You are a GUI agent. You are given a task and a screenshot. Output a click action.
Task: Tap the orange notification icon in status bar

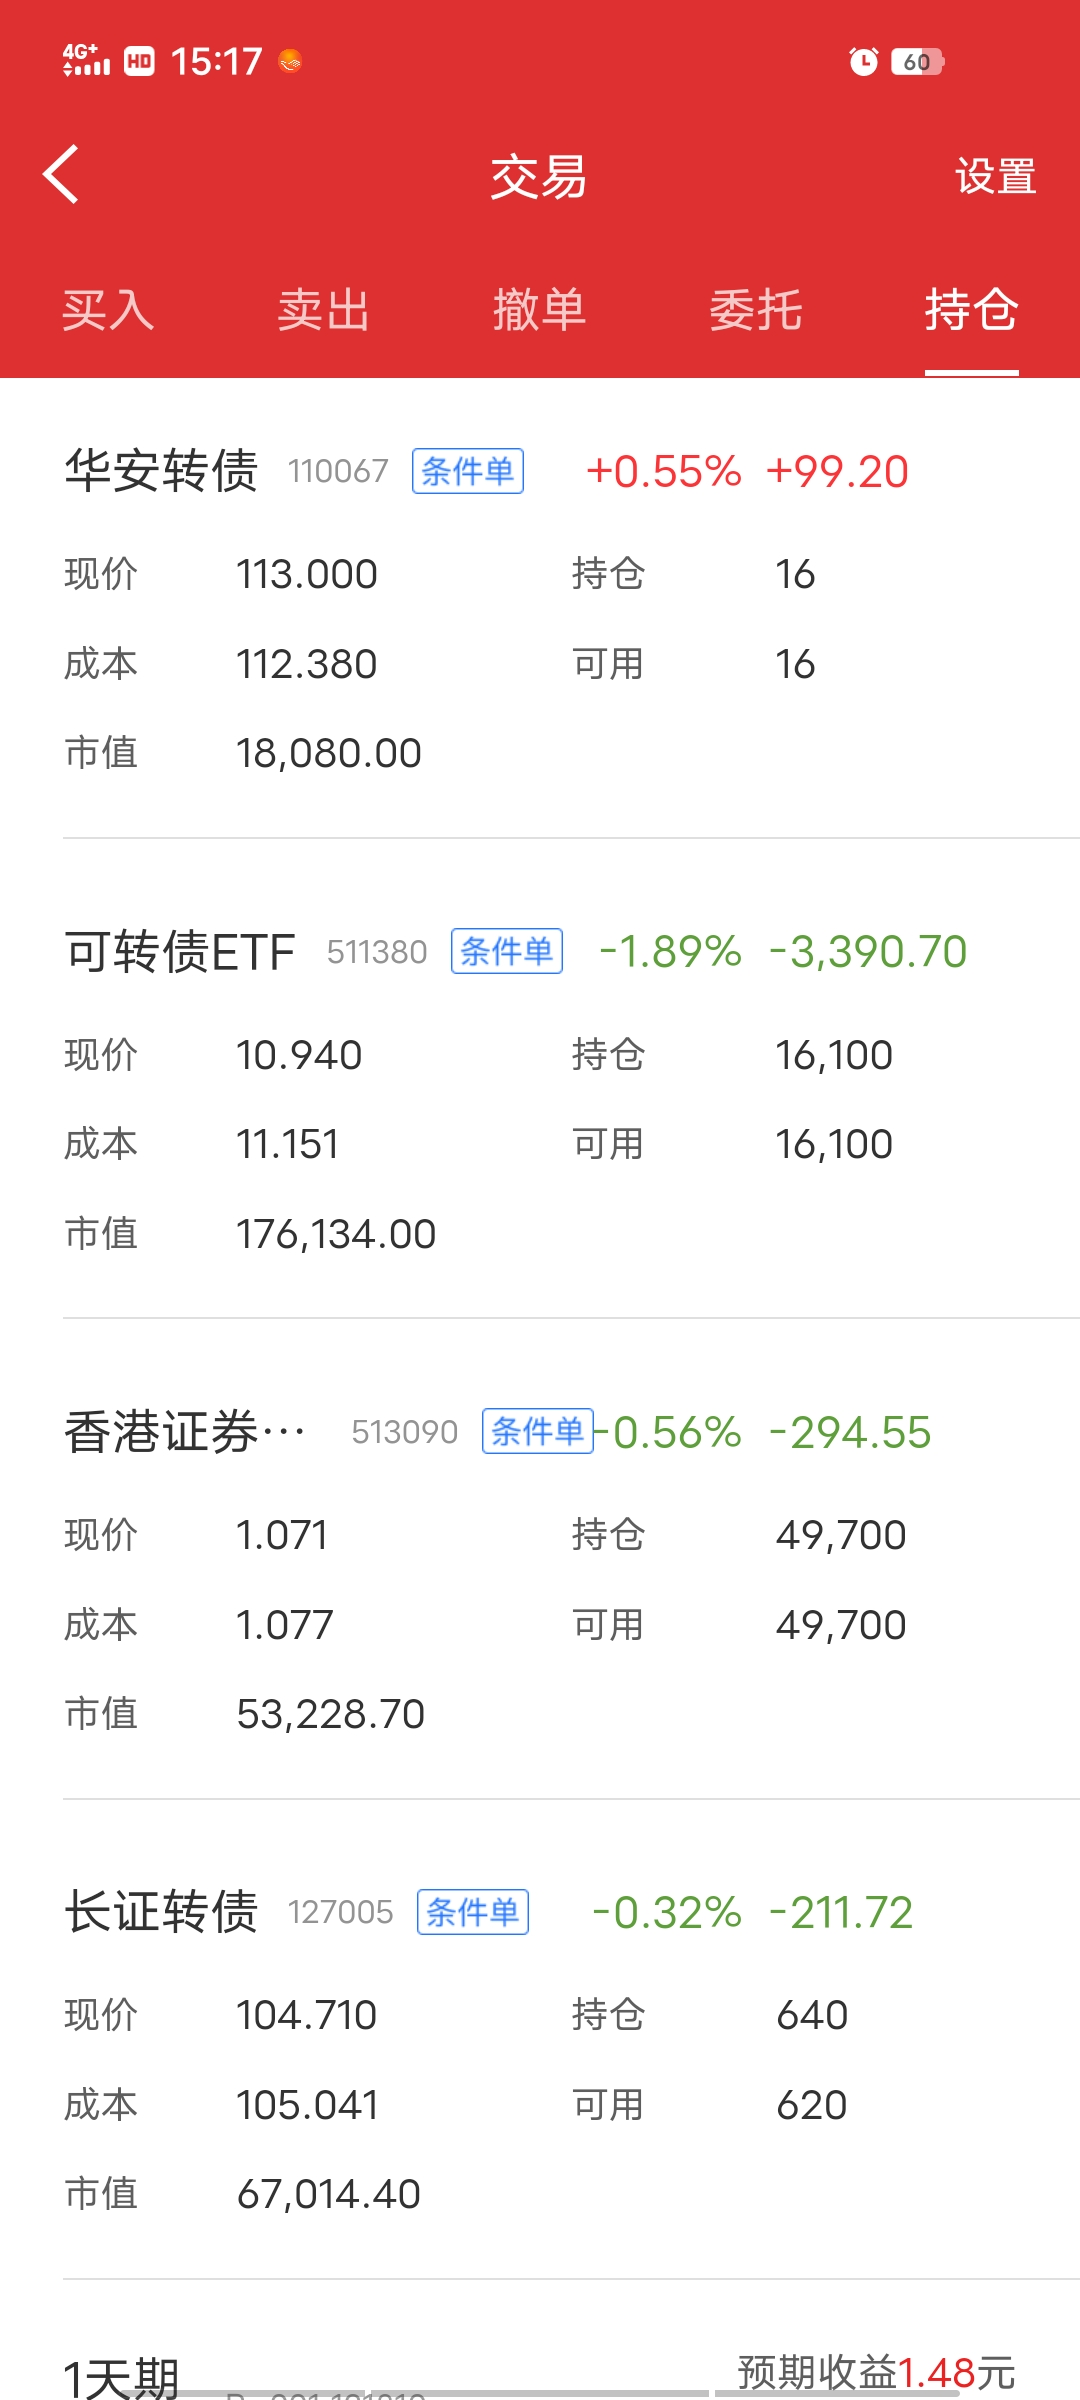[290, 62]
